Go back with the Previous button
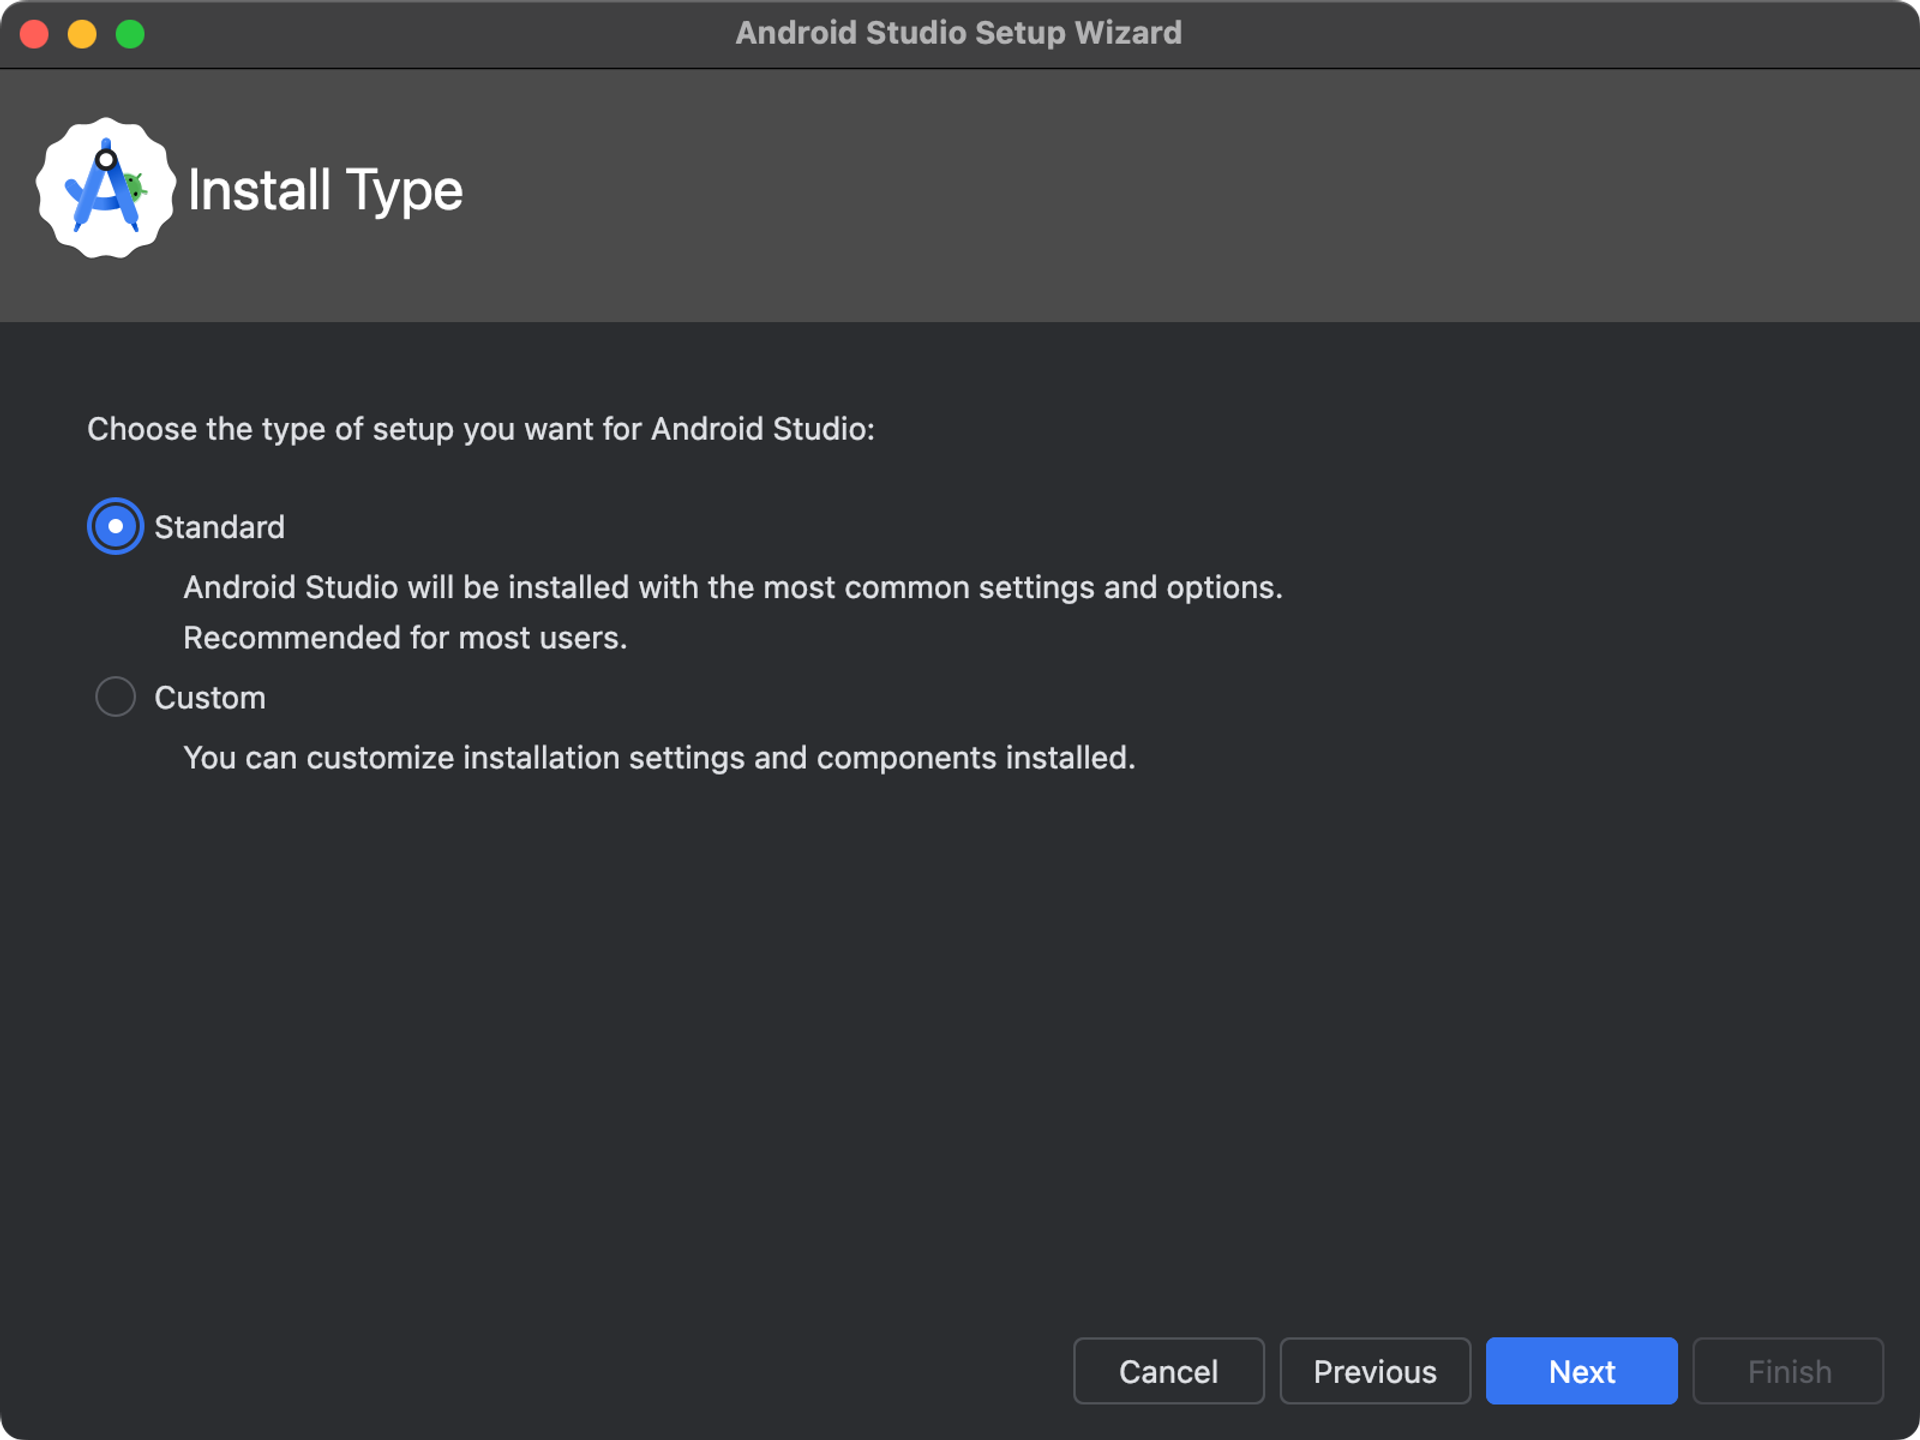 click(1374, 1371)
